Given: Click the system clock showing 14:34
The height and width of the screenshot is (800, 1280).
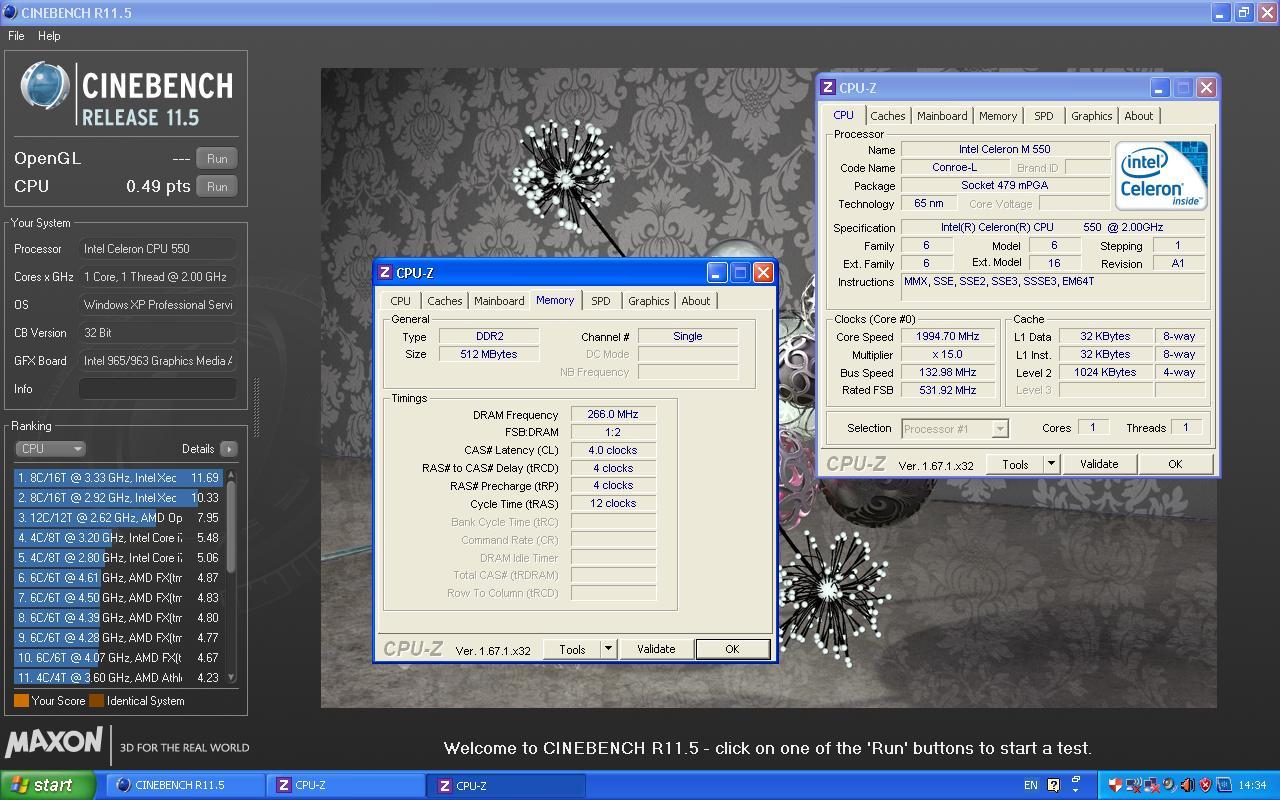Looking at the screenshot, I should tap(1252, 785).
